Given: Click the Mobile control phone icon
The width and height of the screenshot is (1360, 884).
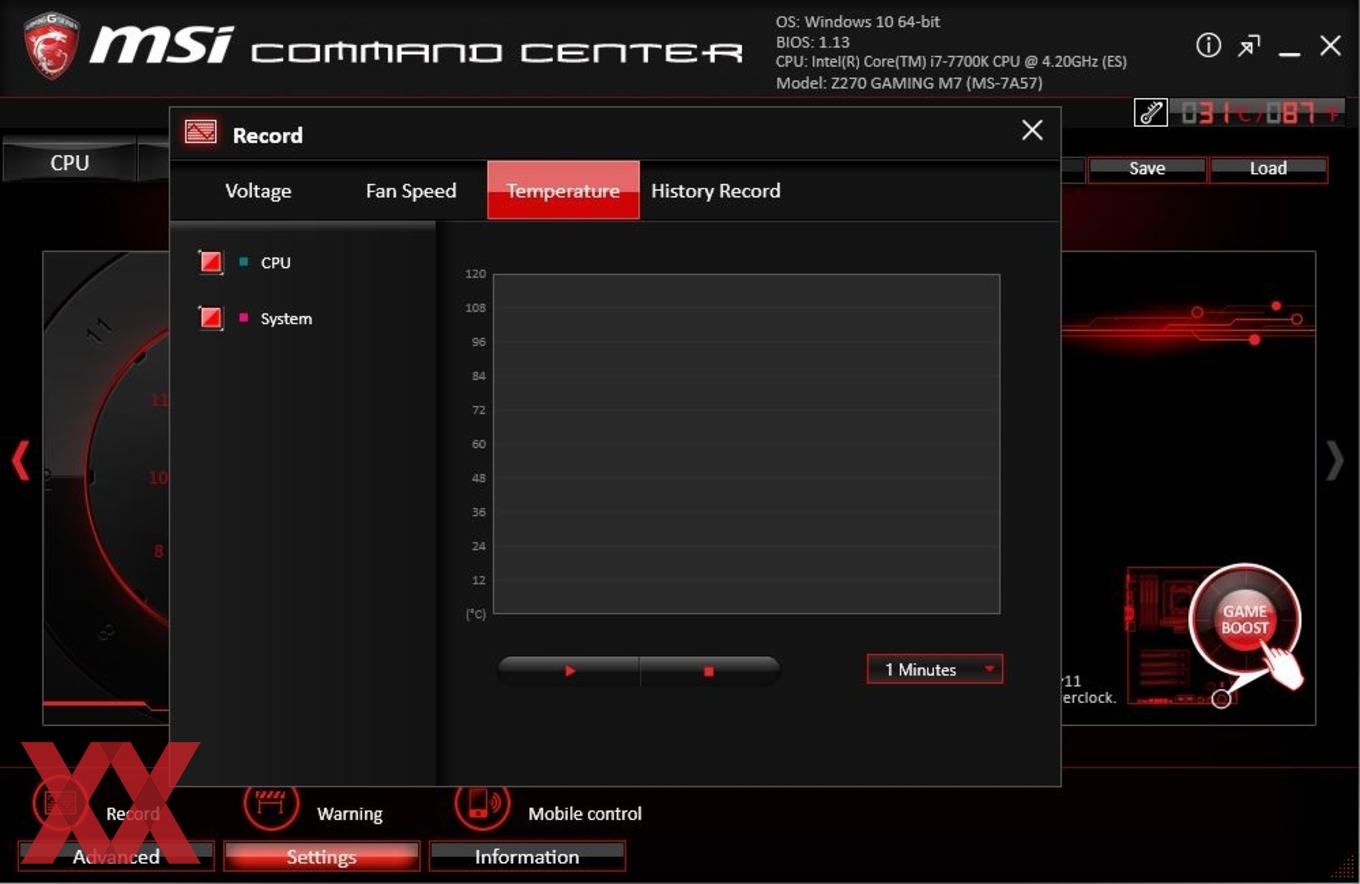Looking at the screenshot, I should tap(482, 805).
